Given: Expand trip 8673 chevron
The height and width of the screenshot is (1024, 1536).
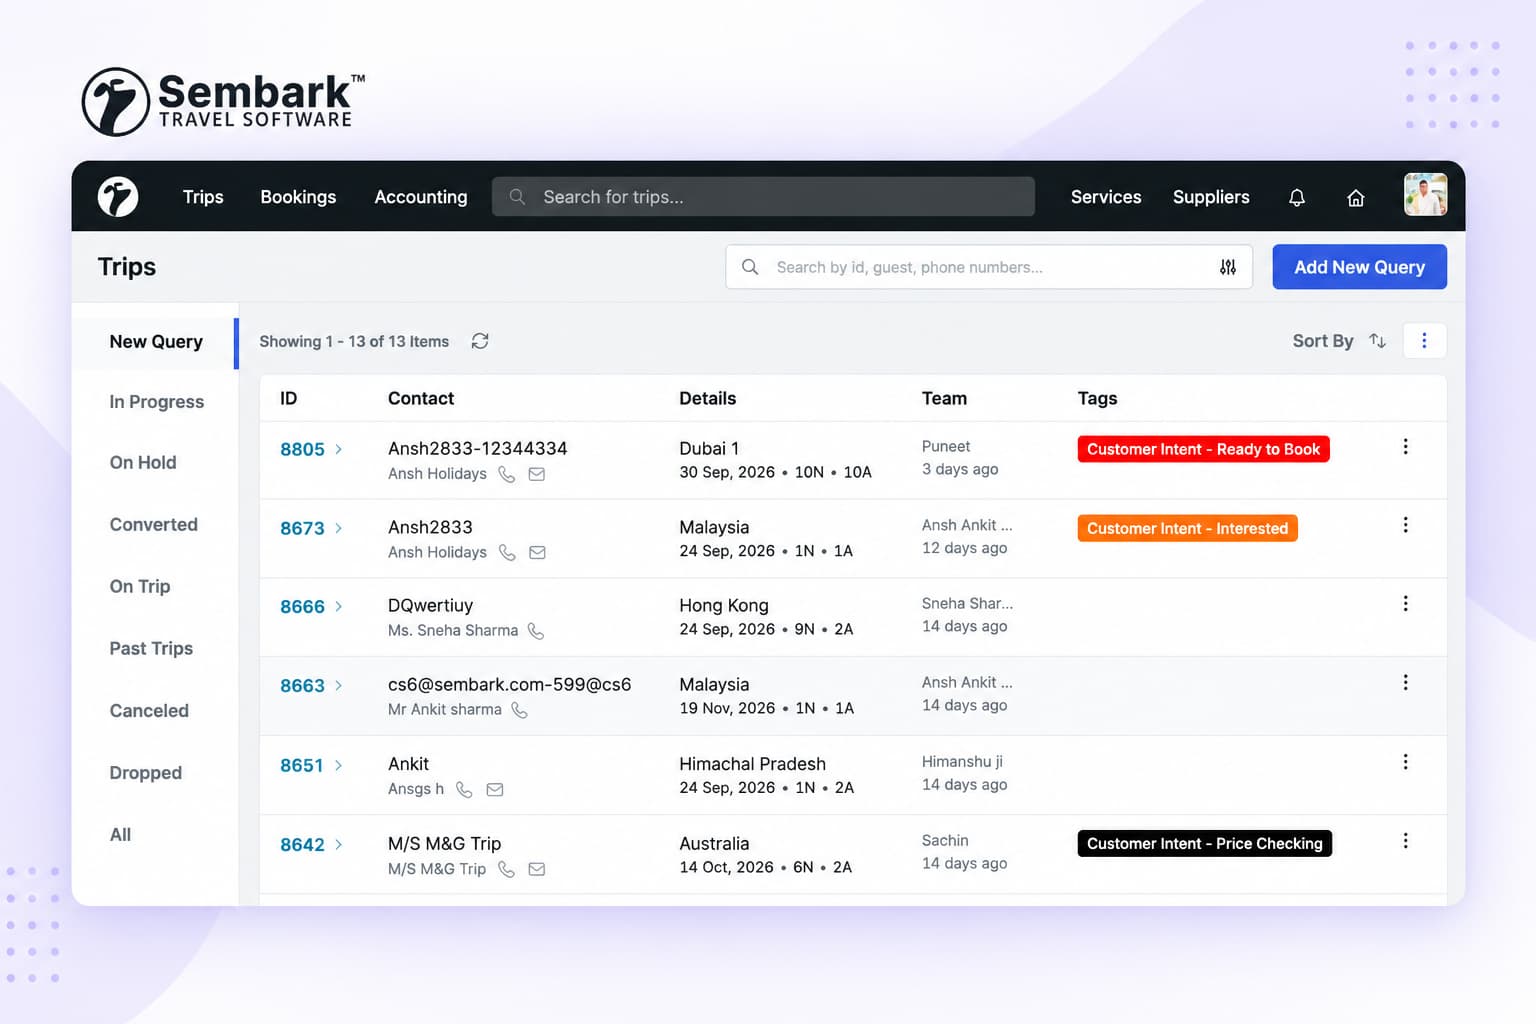Looking at the screenshot, I should point(339,528).
